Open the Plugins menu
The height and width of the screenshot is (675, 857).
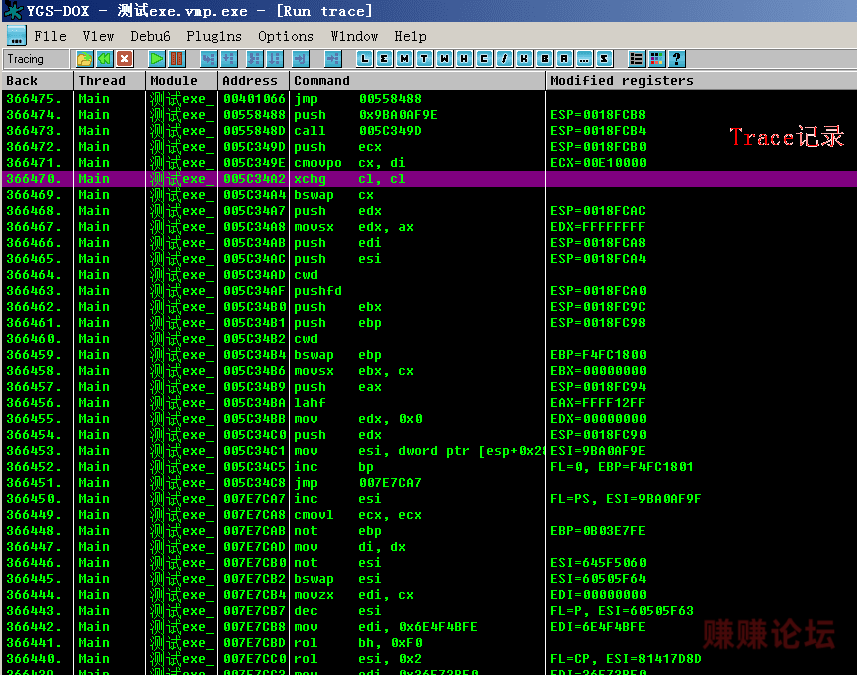click(x=214, y=36)
